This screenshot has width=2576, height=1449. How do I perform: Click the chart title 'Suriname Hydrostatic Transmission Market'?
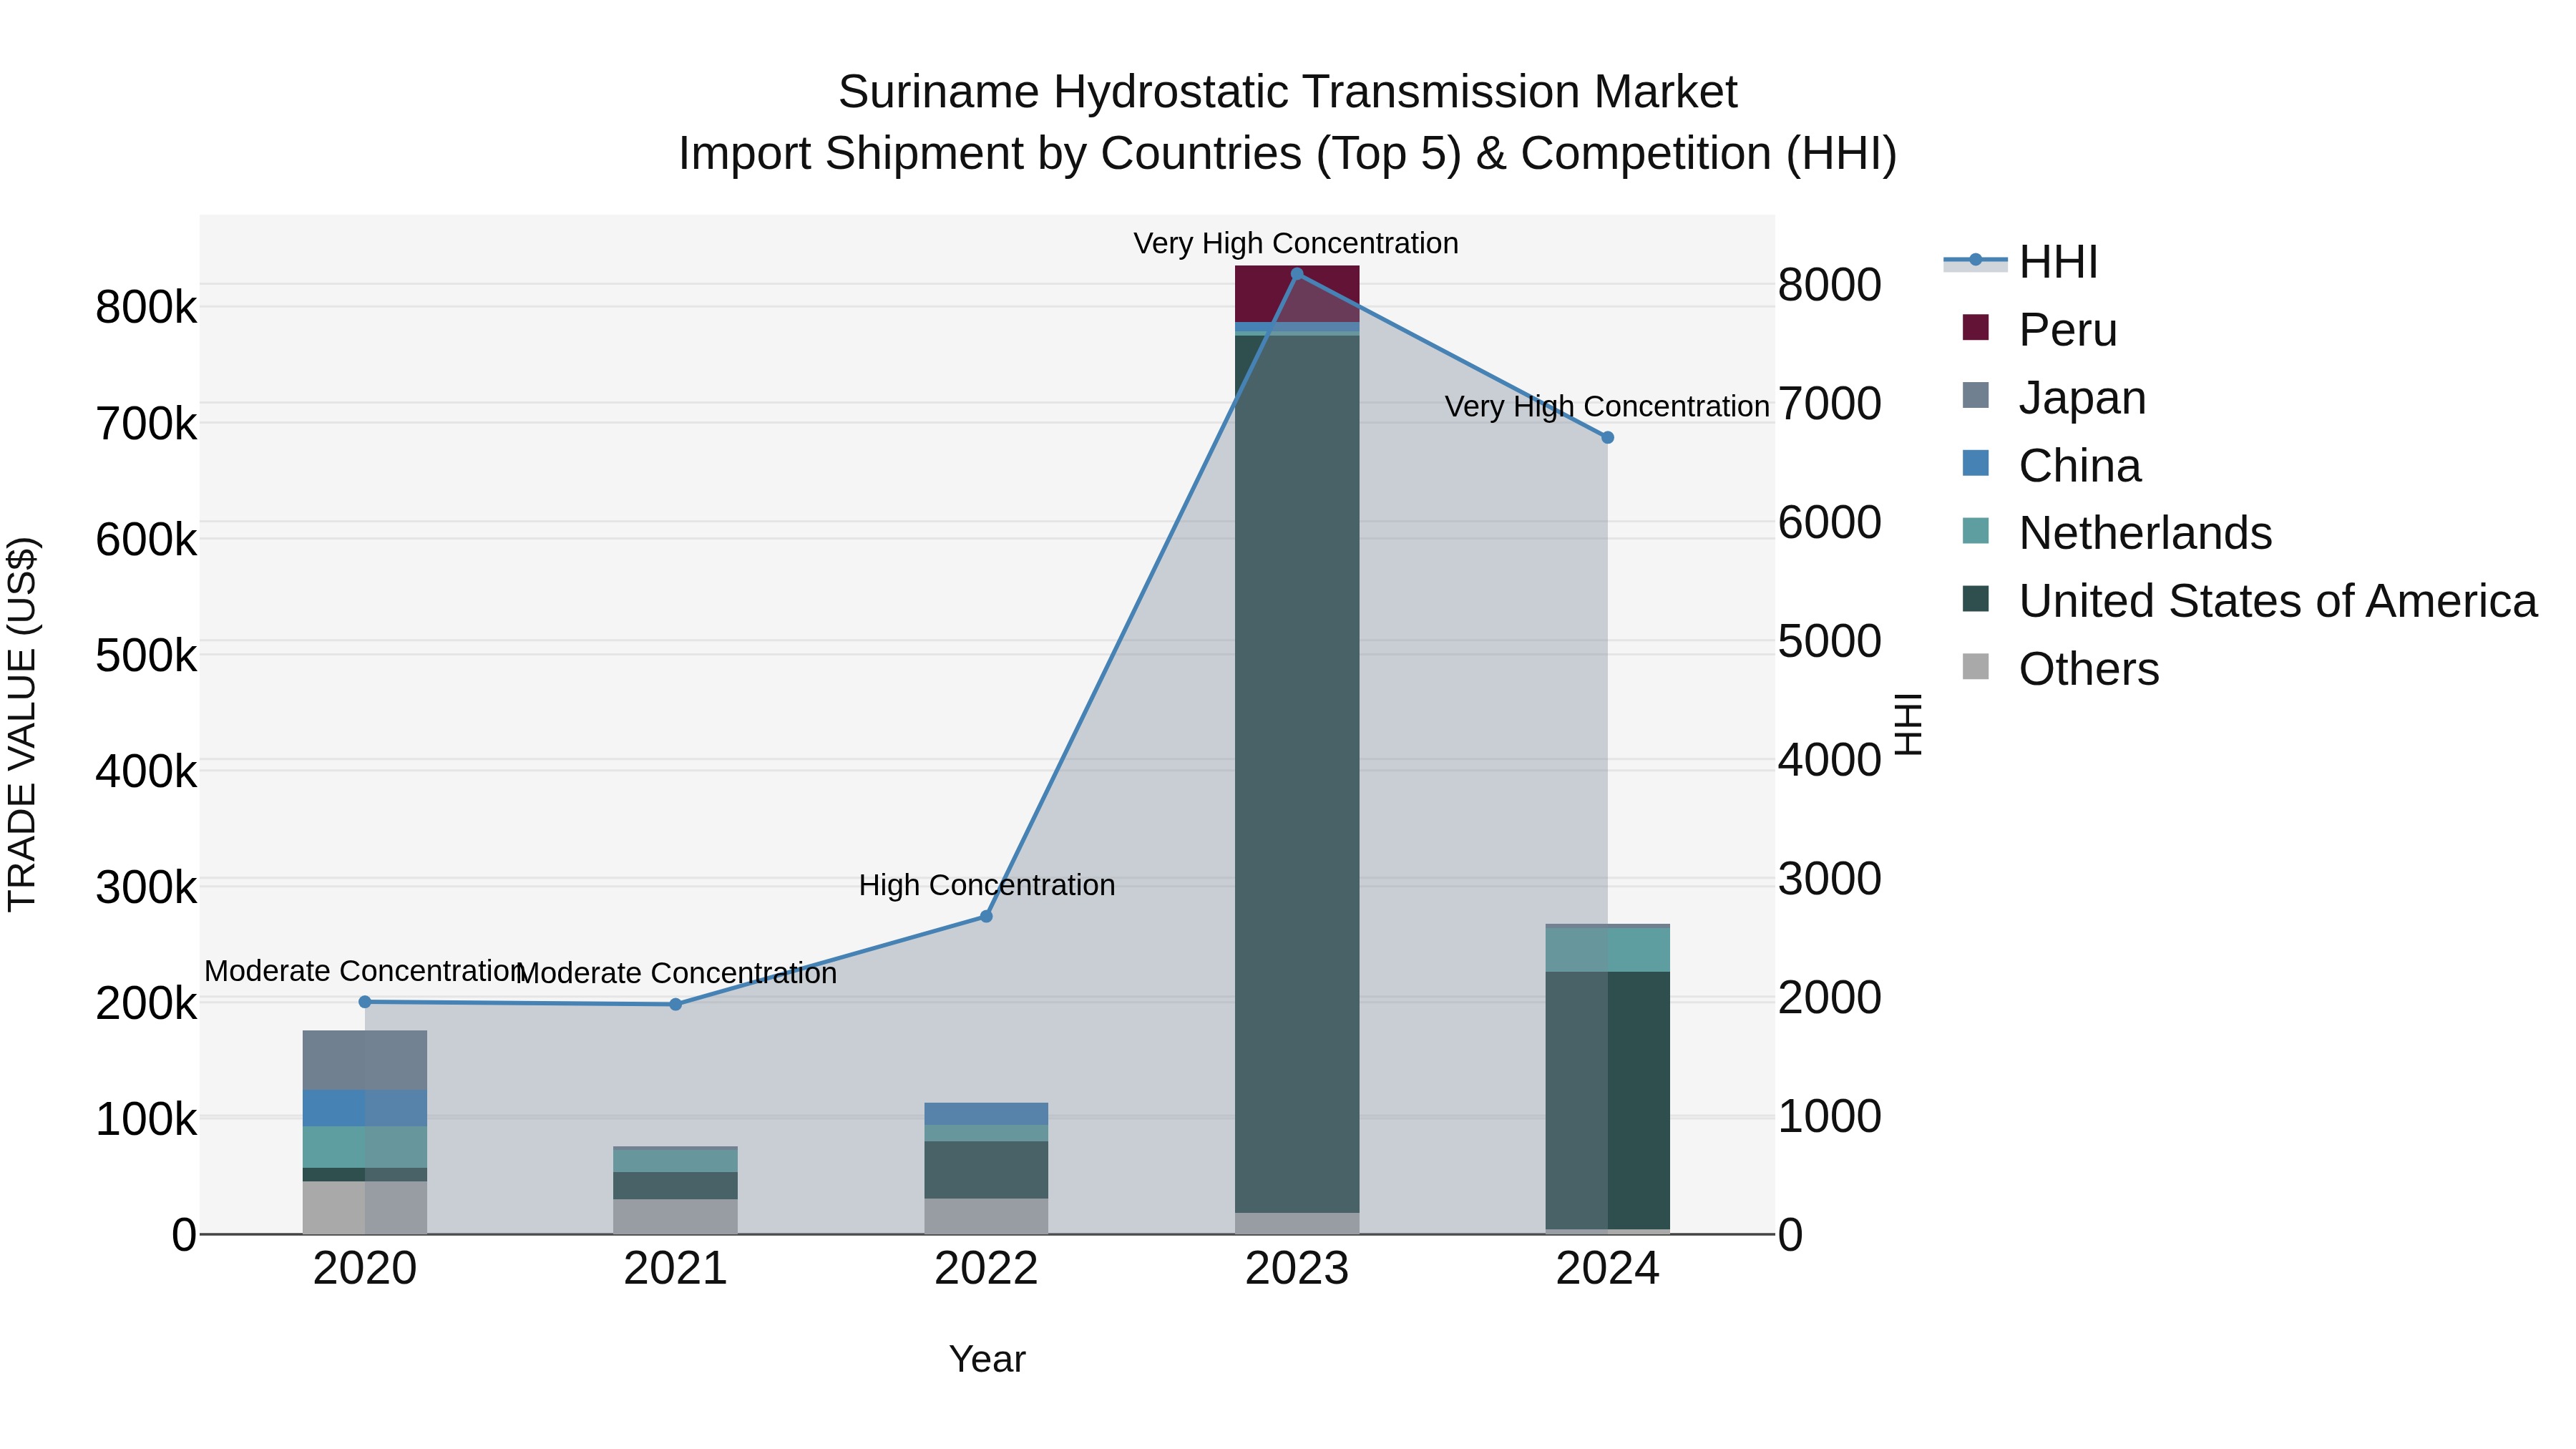1288,92
